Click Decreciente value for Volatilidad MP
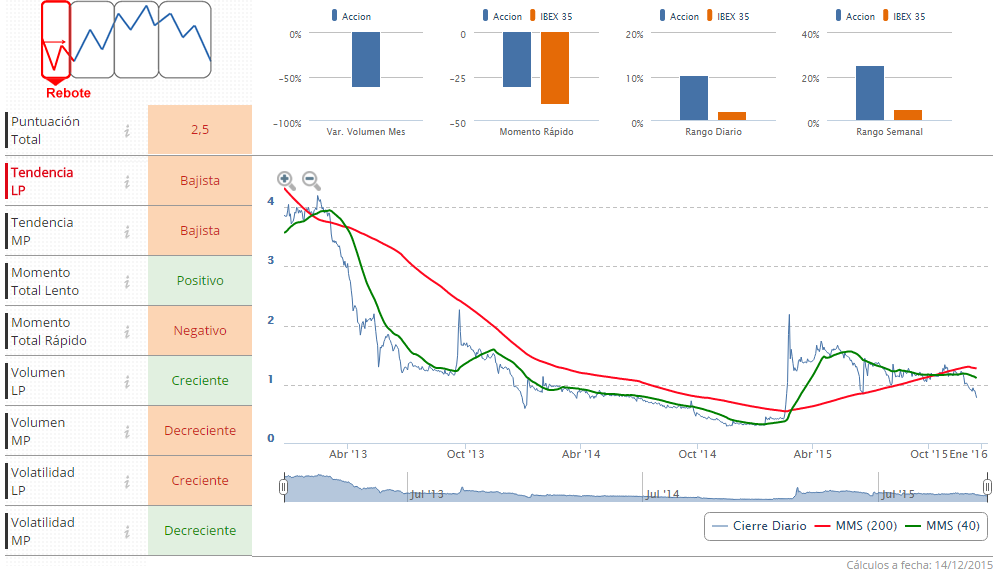The height and width of the screenshot is (579, 996). (x=200, y=530)
